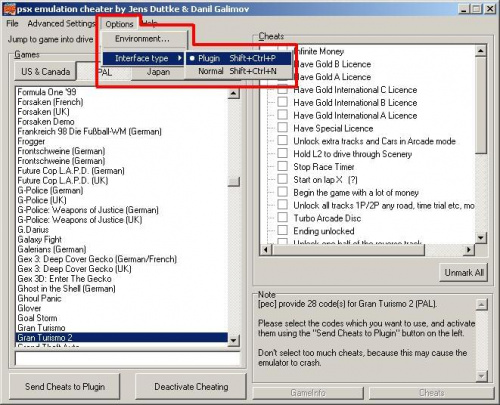Click the games list scroll up arrow
Viewport: 500px width, 405px height.
pos(233,93)
